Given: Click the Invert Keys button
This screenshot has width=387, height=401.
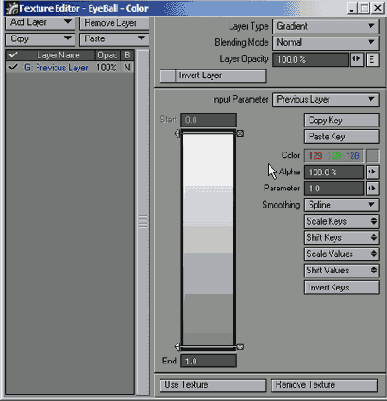Looking at the screenshot, I should click(342, 288).
